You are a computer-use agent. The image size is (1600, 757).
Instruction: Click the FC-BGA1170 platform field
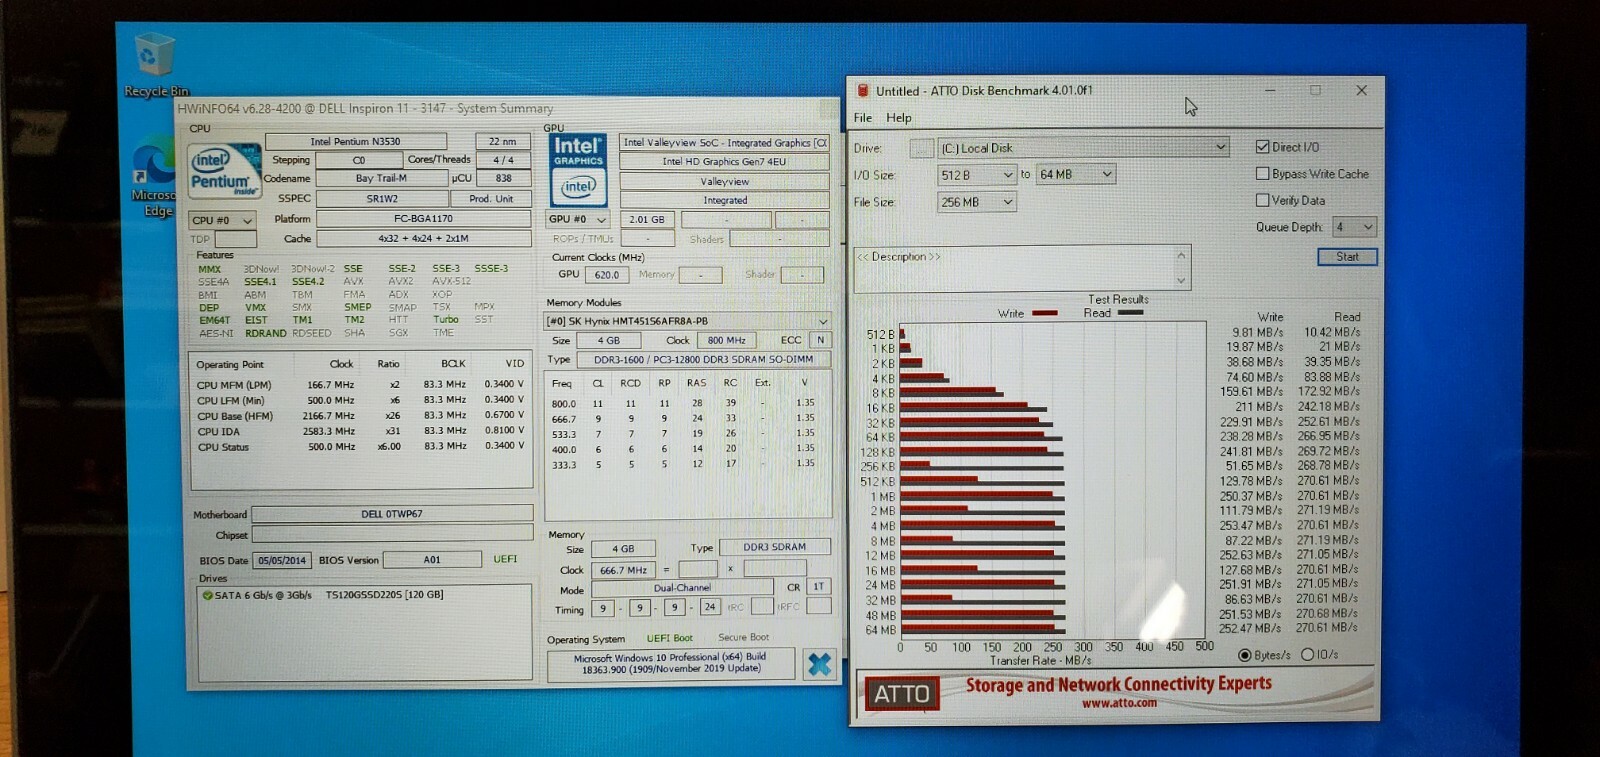(x=423, y=219)
